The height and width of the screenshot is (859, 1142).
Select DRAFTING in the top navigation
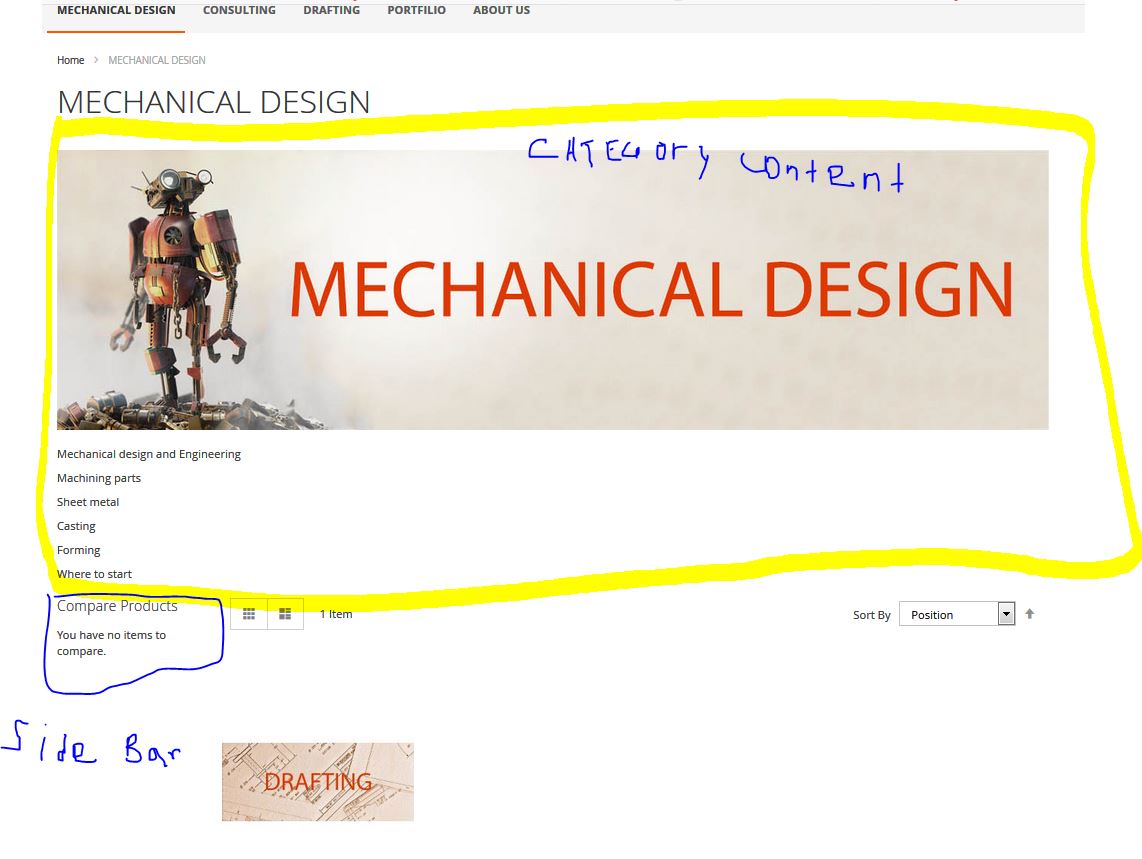pos(331,10)
